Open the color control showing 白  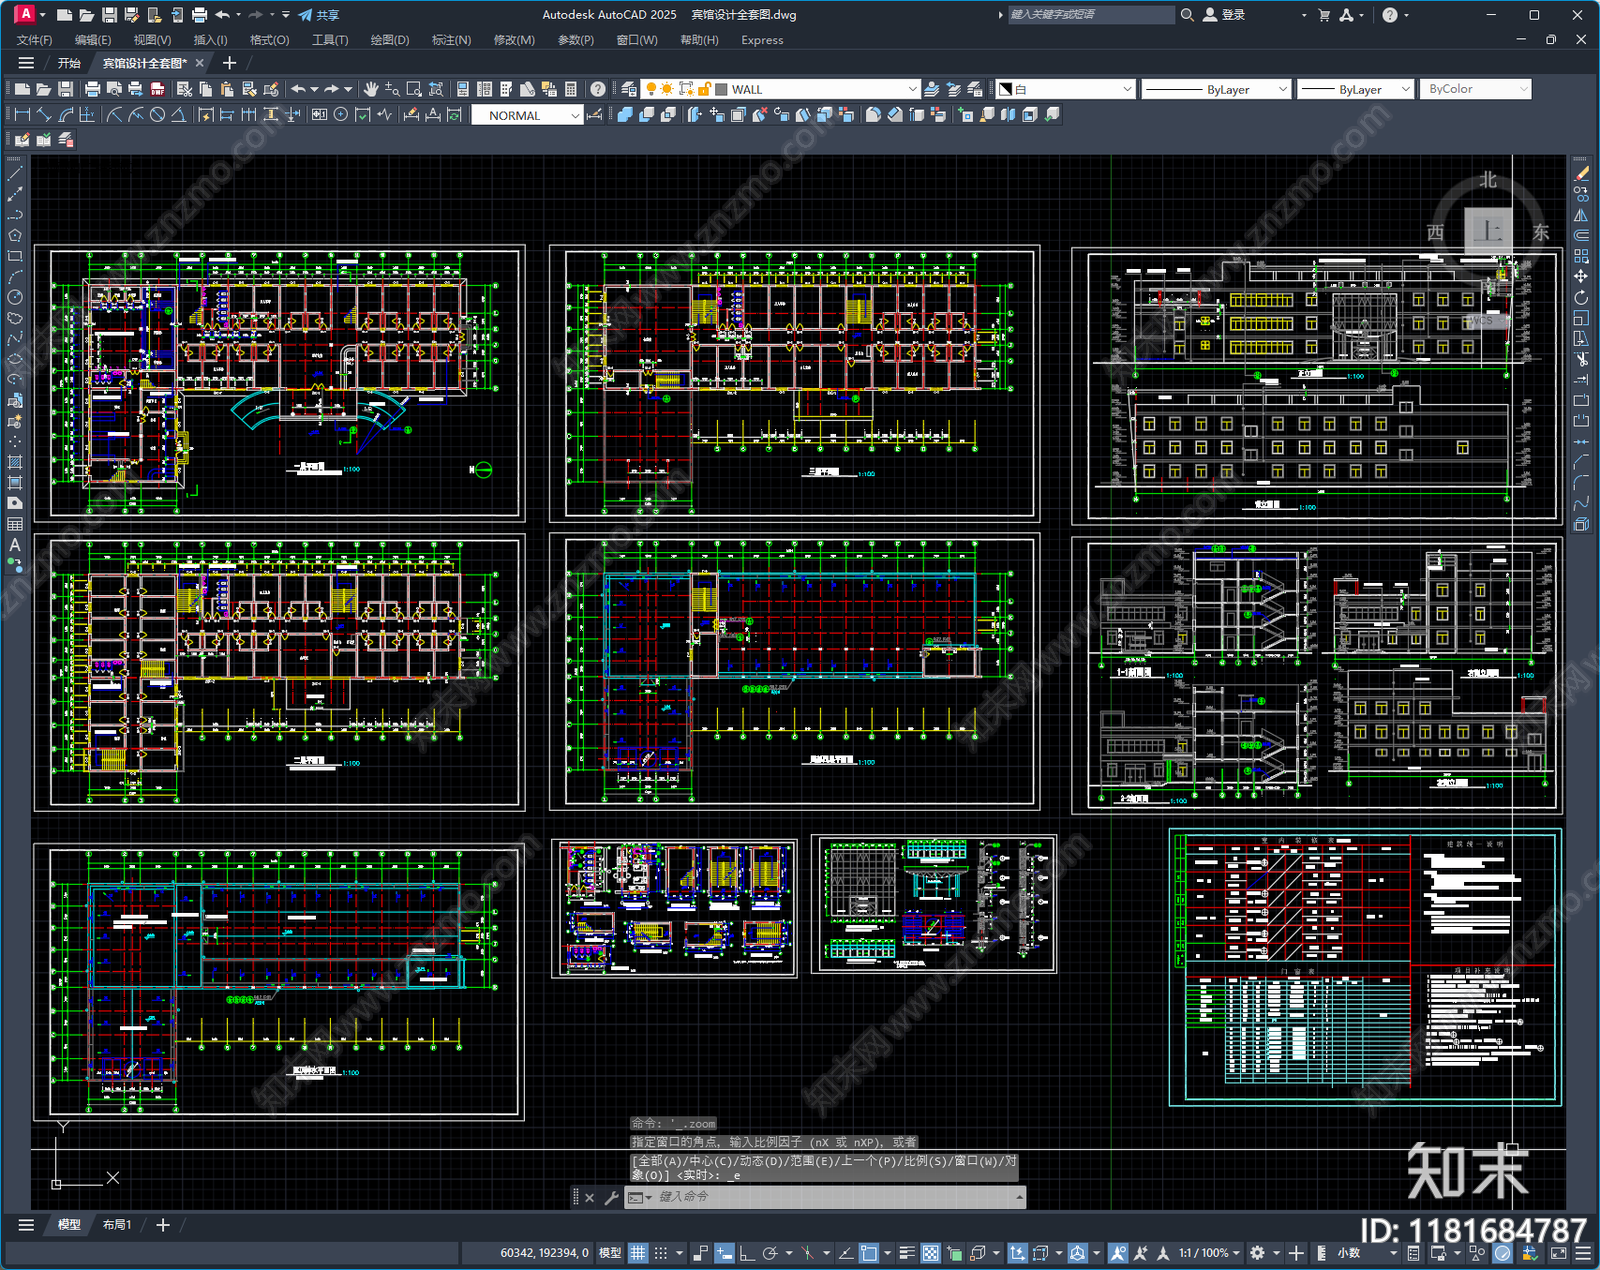(1066, 89)
